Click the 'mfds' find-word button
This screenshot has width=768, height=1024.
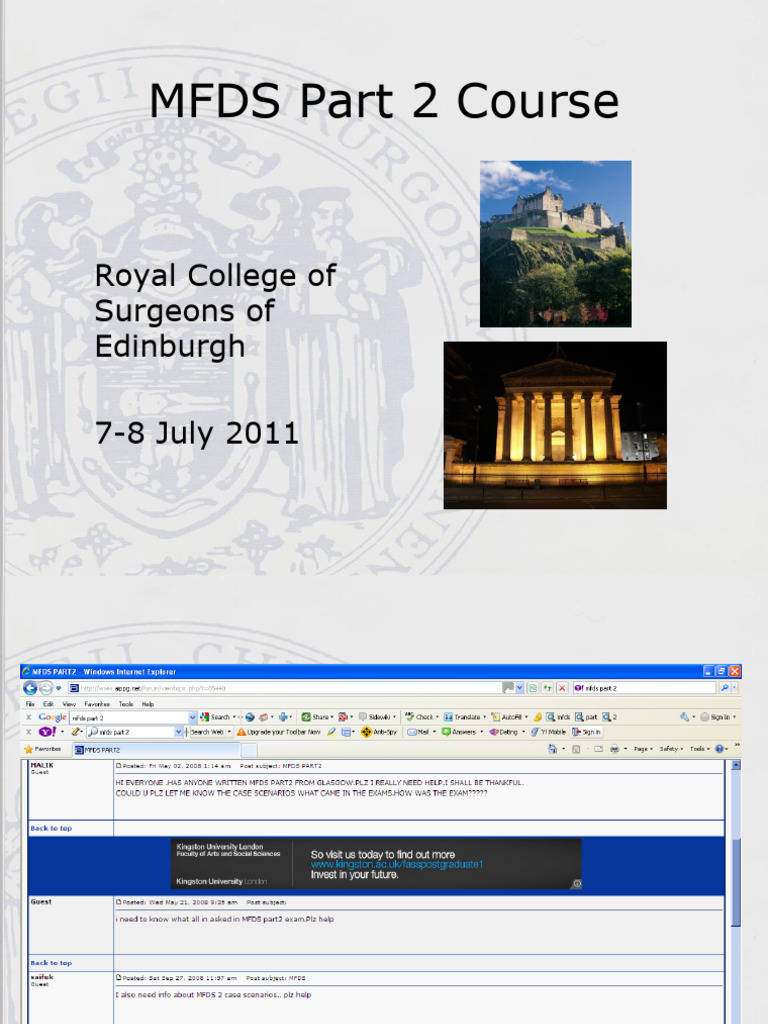coord(558,717)
